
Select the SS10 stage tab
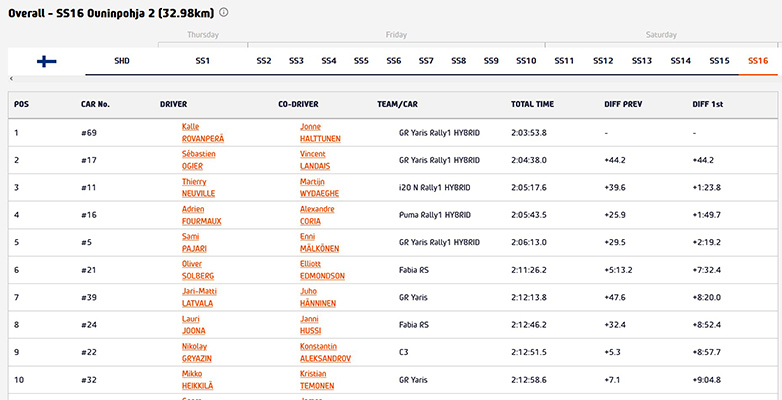click(x=526, y=61)
